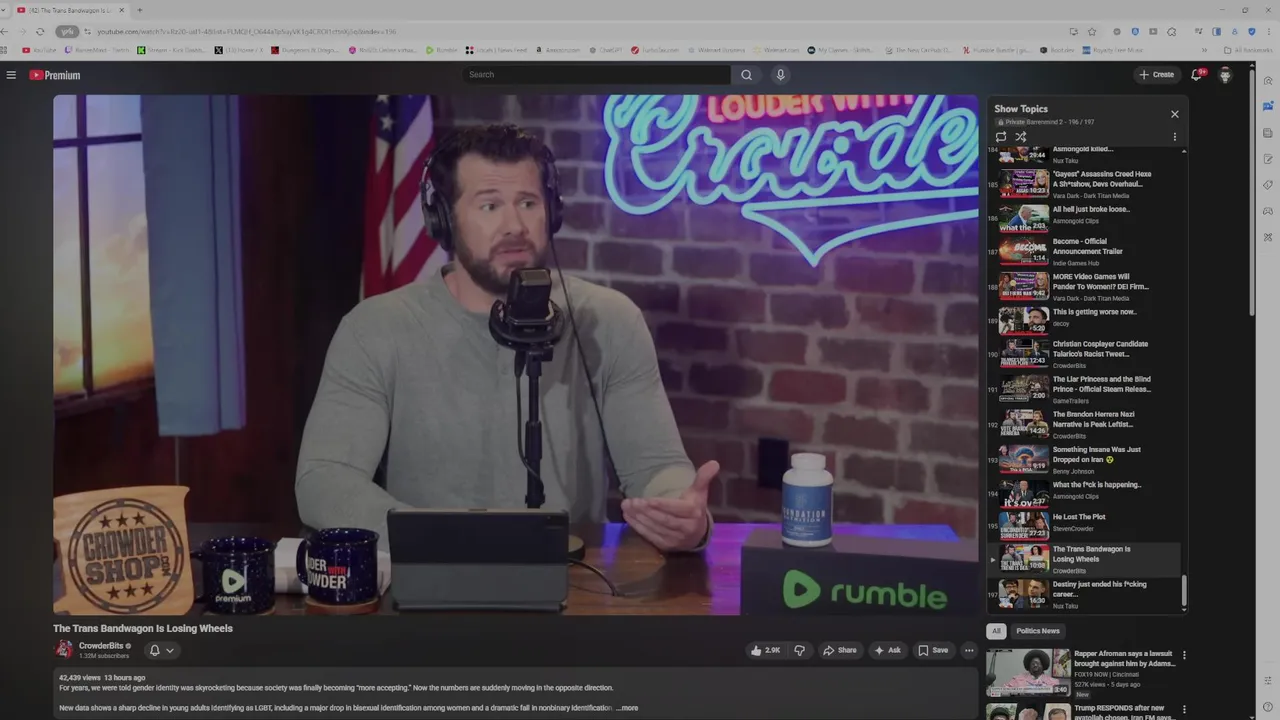Play "Something Insane Was Just Dropped on Iran"
This screenshot has height=720, width=1280.
[1085, 459]
